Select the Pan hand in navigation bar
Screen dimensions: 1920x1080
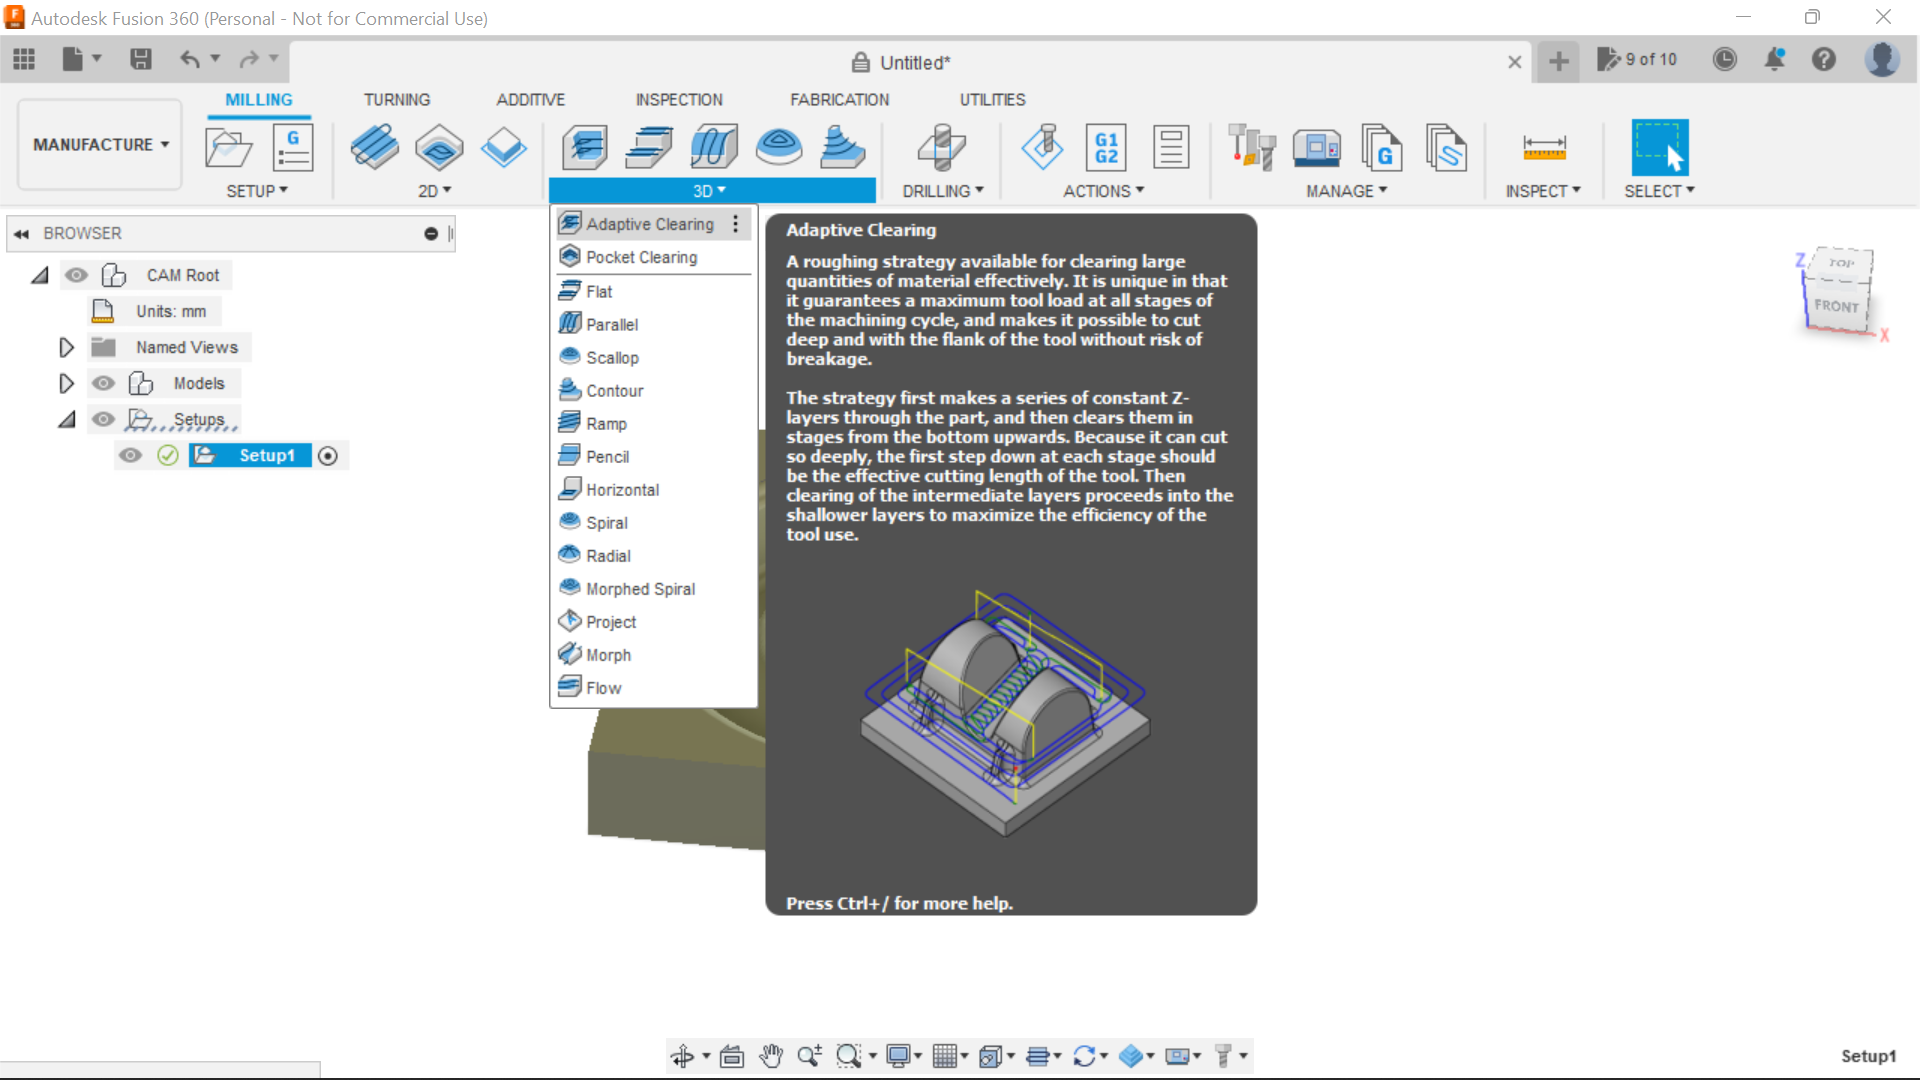tap(771, 1055)
